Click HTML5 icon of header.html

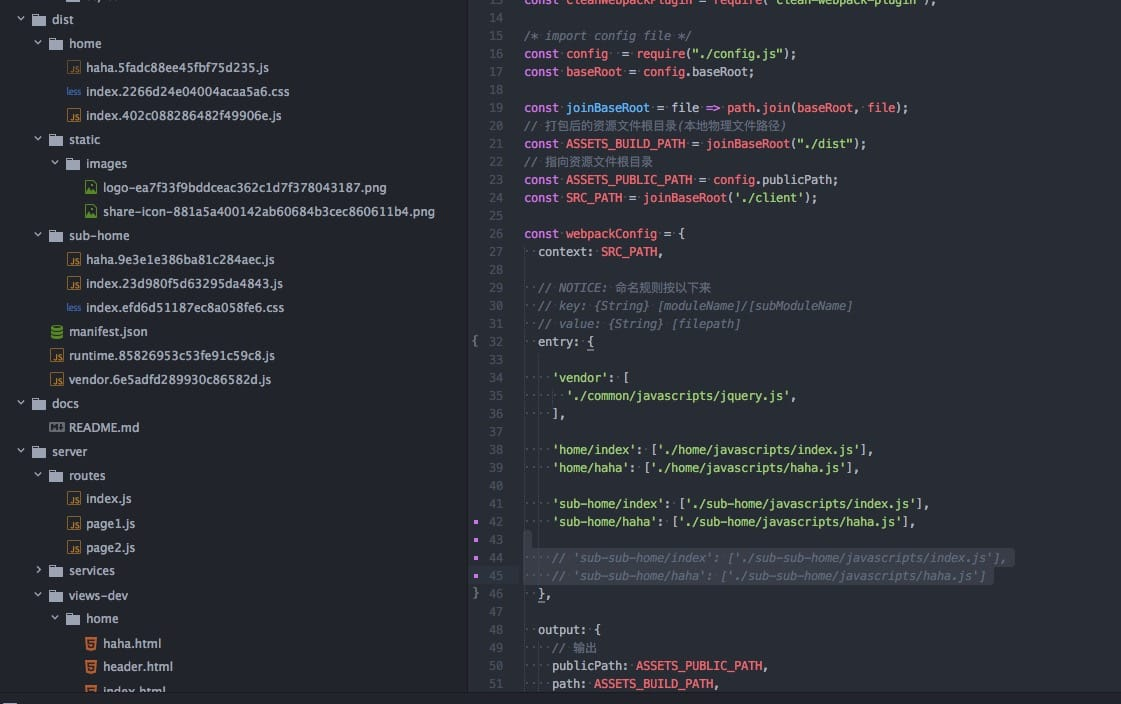91,667
